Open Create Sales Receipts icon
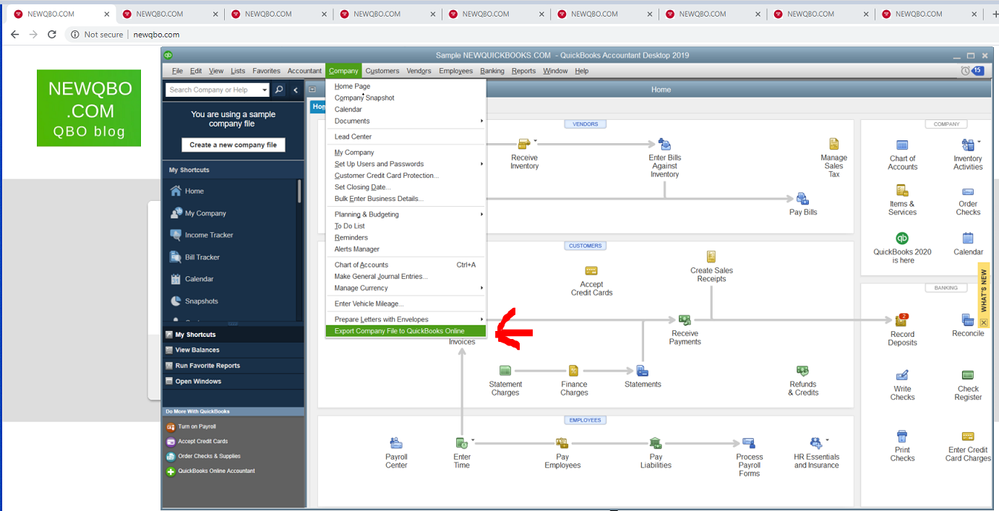 click(x=711, y=257)
